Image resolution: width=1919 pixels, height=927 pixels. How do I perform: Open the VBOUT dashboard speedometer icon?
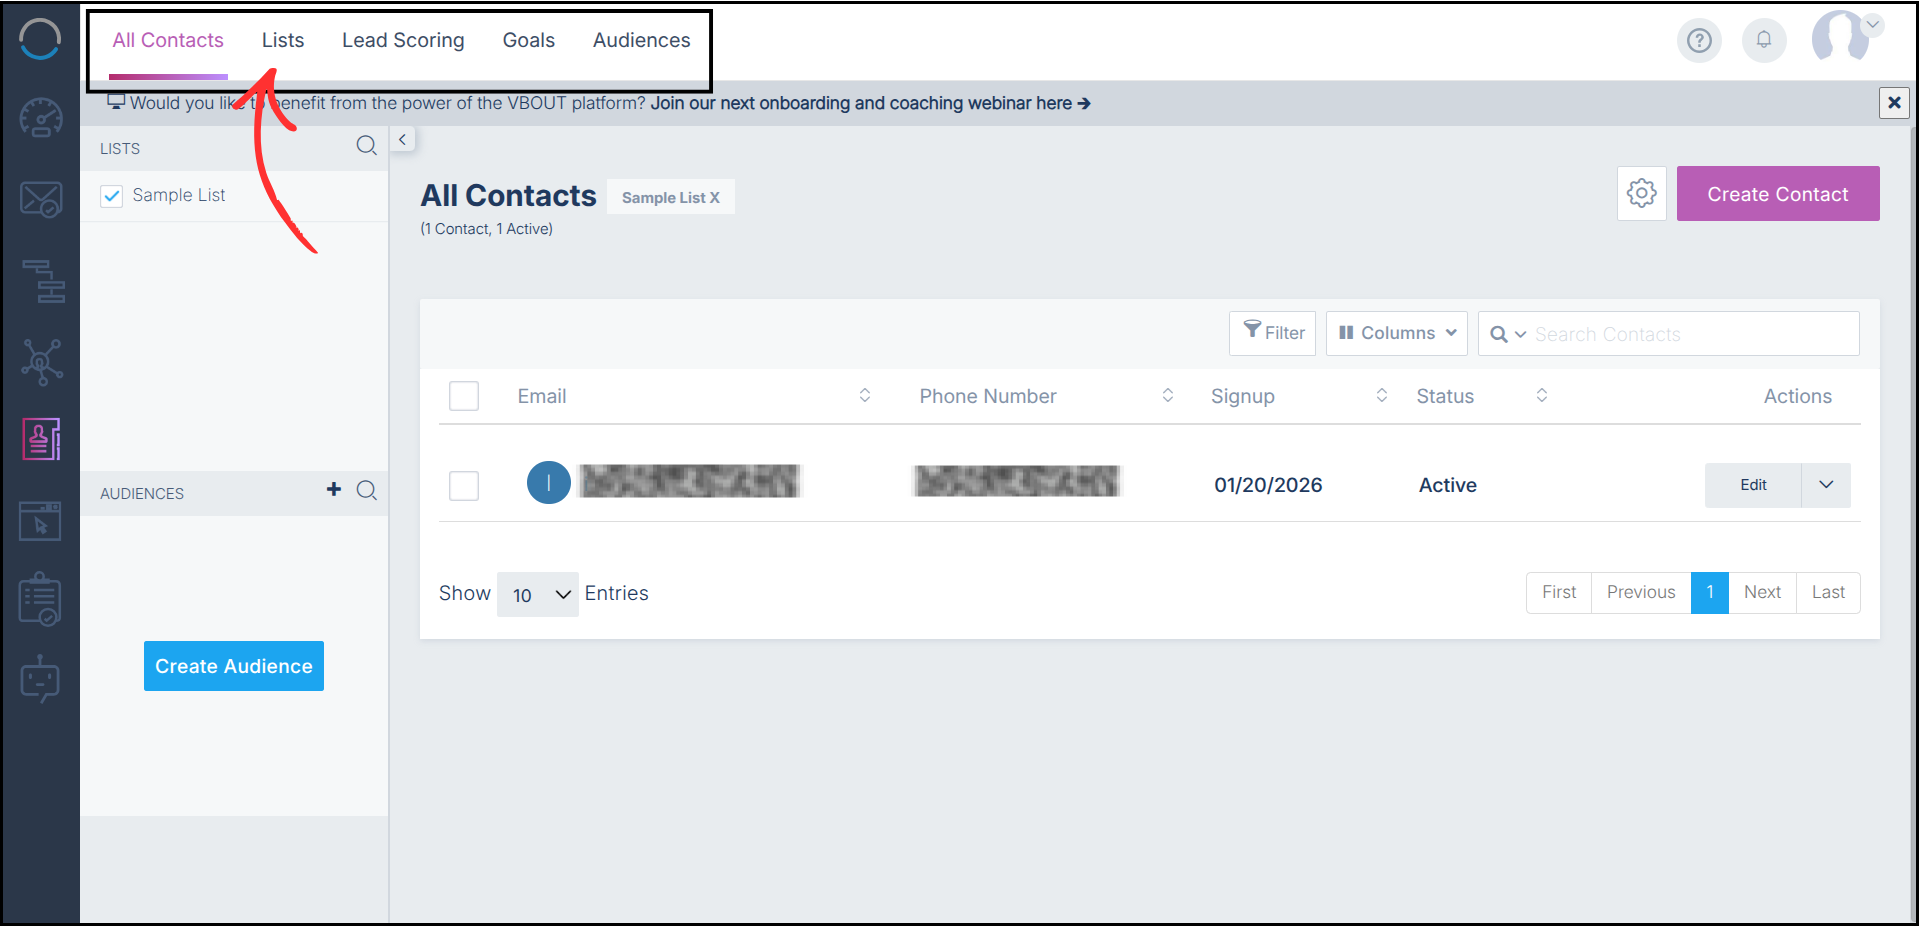click(x=40, y=118)
